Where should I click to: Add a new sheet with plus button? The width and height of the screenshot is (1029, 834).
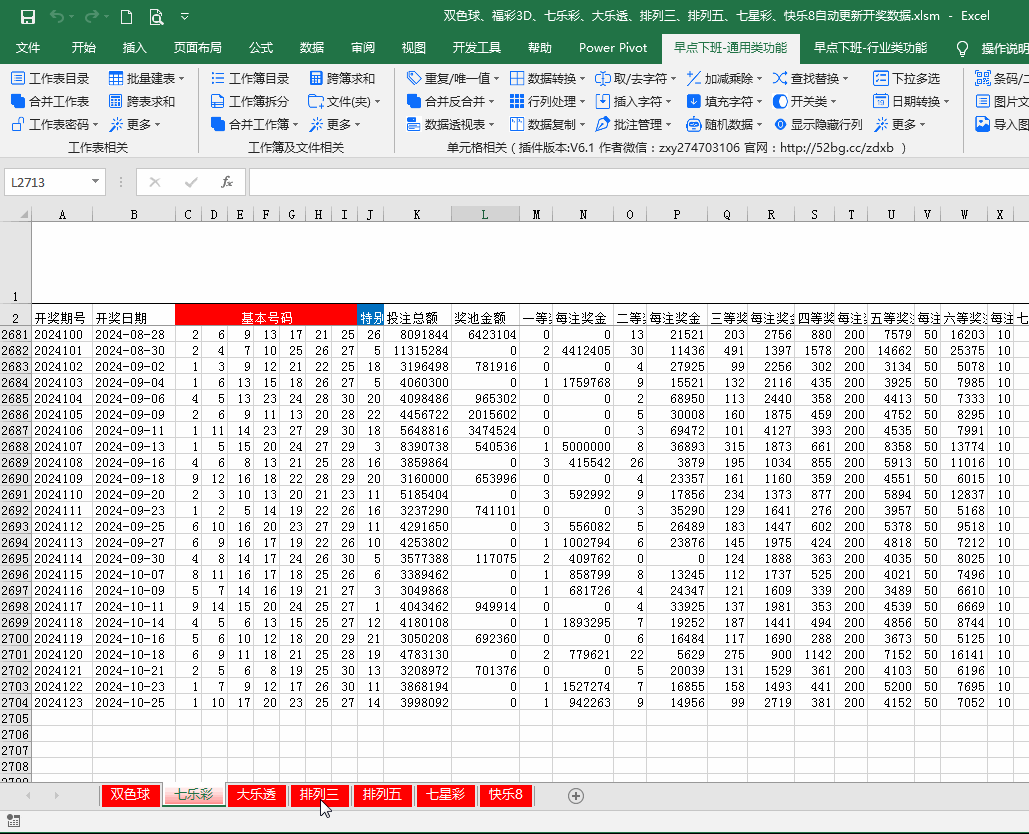pos(576,796)
